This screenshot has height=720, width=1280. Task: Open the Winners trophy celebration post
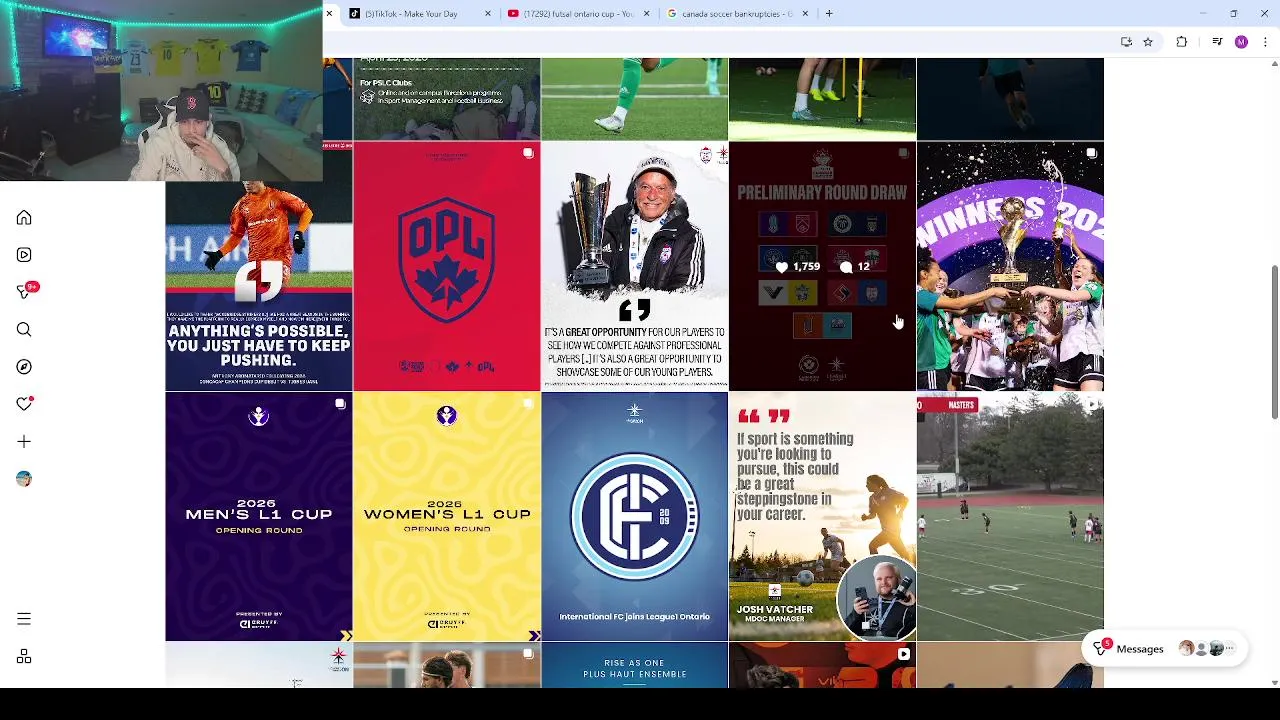pyautogui.click(x=1010, y=266)
